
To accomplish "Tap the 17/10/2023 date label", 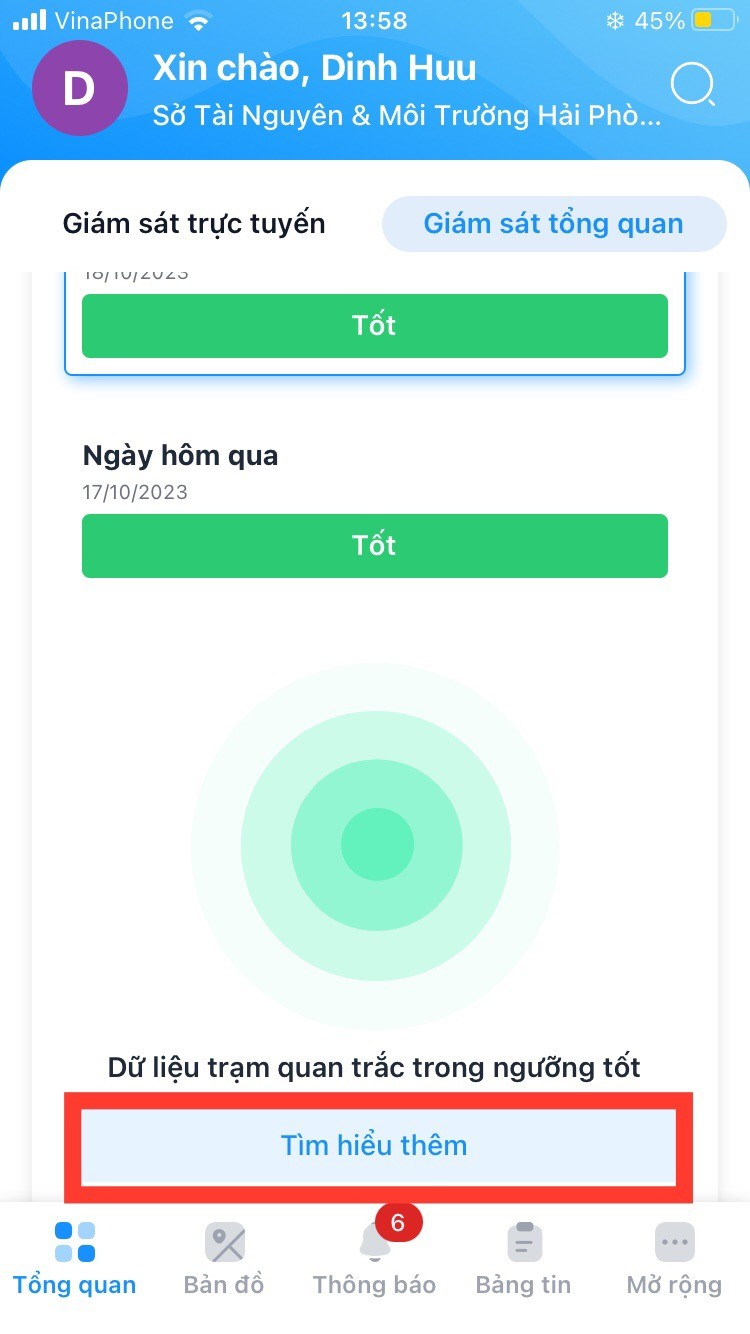I will pos(135,492).
